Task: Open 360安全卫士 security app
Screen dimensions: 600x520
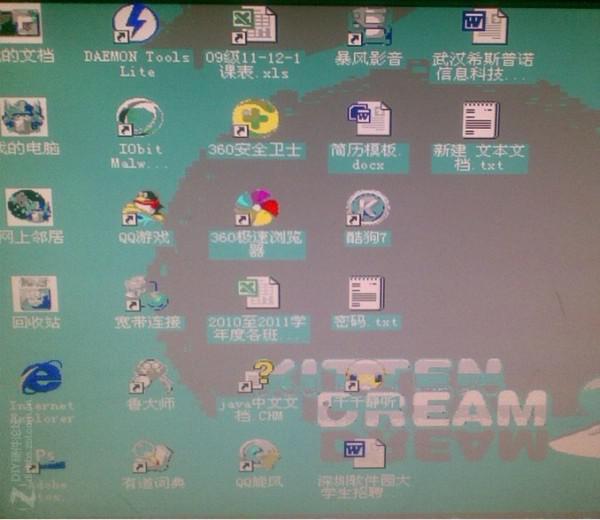Action: click(x=255, y=118)
